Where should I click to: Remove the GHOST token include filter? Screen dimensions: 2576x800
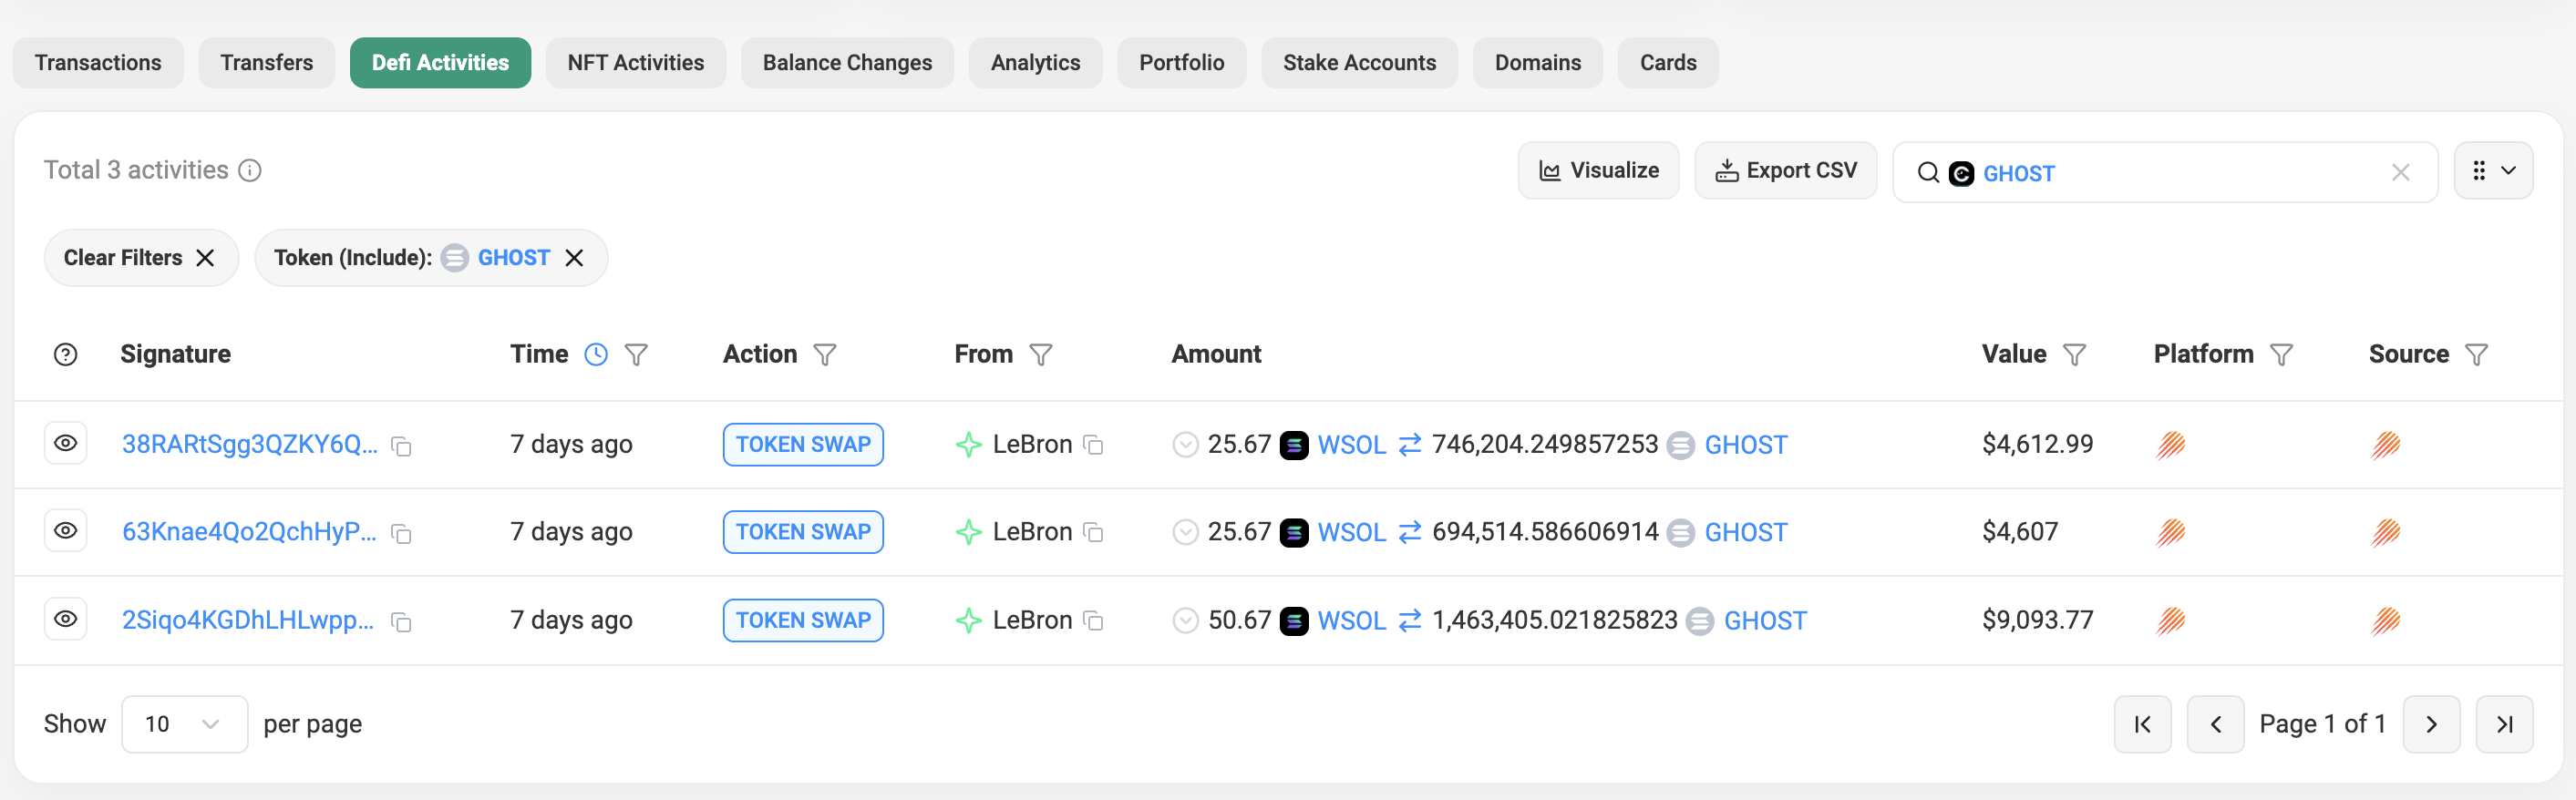[574, 258]
